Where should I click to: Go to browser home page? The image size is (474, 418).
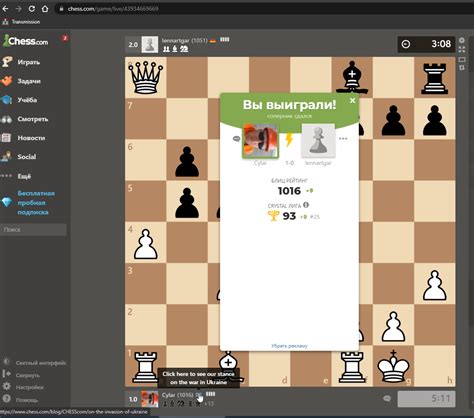pyautogui.click(x=45, y=9)
